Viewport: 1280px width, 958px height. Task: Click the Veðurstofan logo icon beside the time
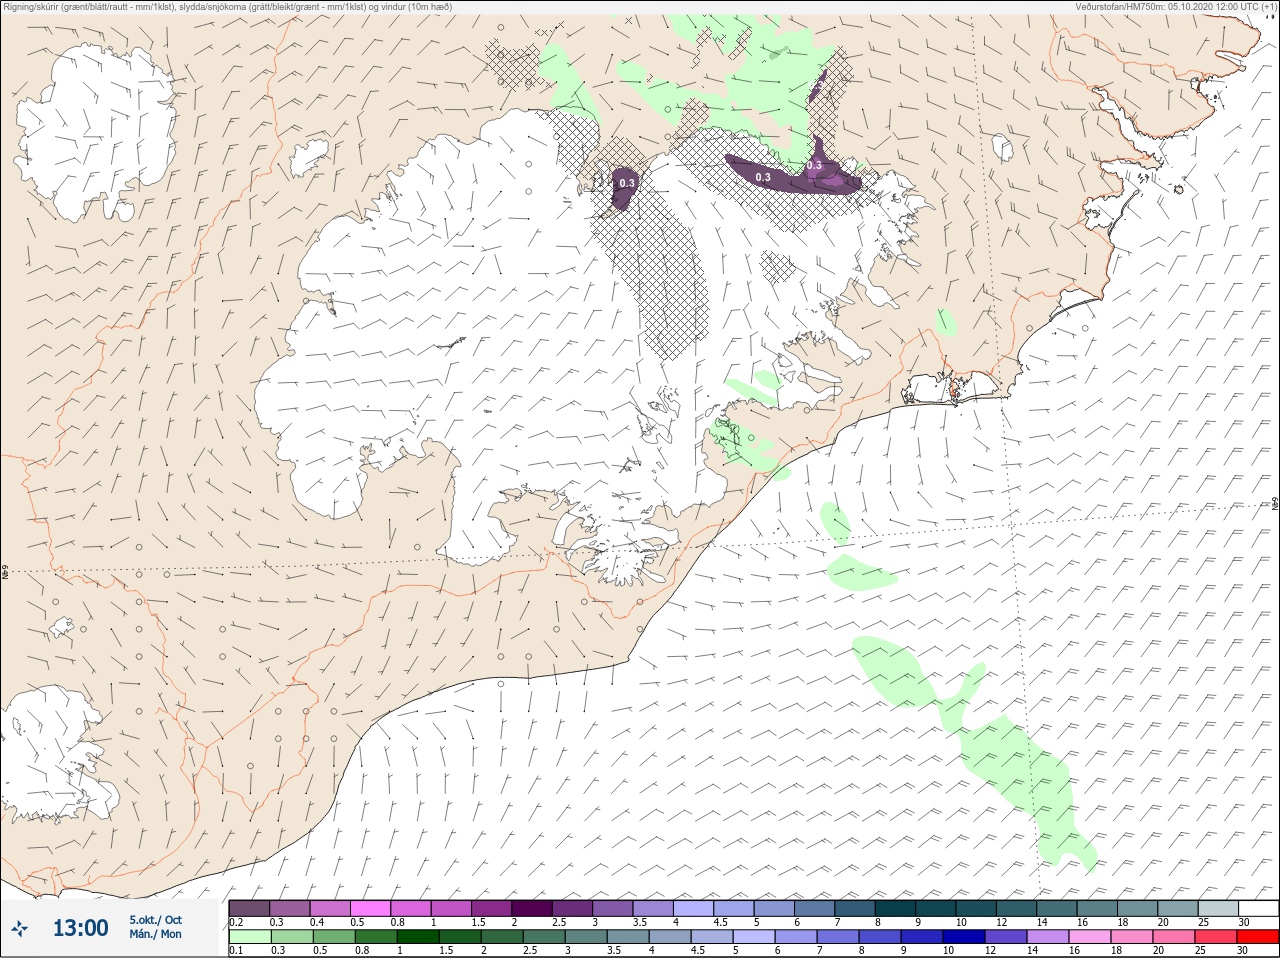(x=19, y=929)
